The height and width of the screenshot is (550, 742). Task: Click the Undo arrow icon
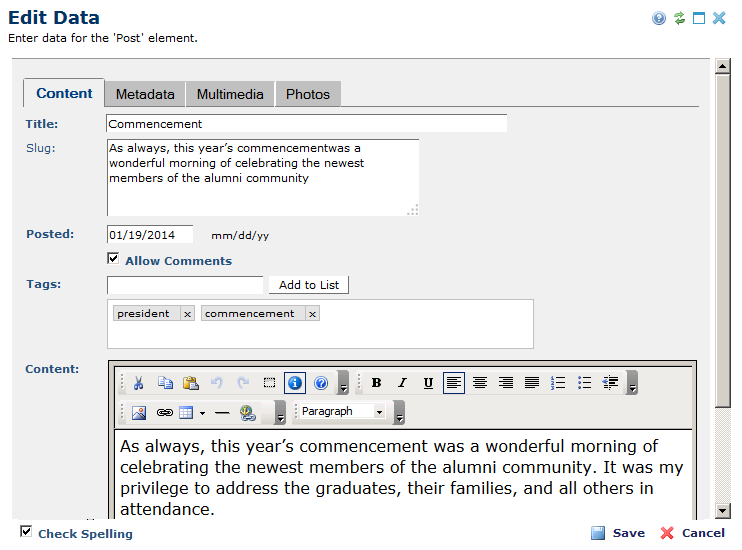pos(217,383)
